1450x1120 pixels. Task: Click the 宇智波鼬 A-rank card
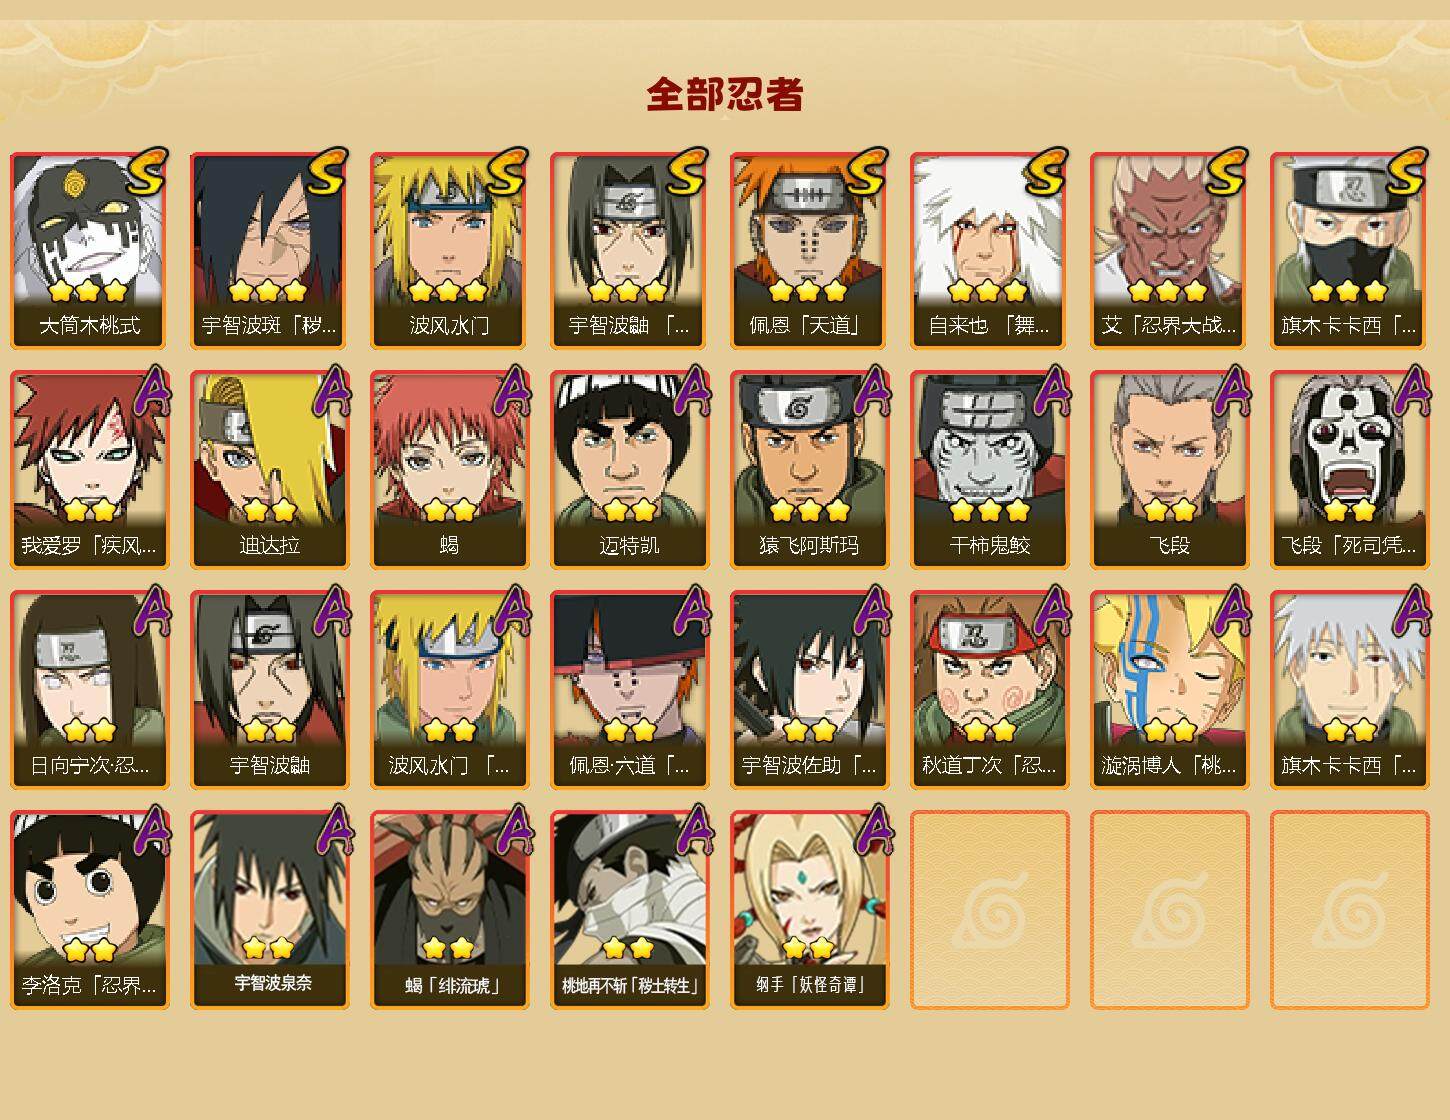coord(269,690)
